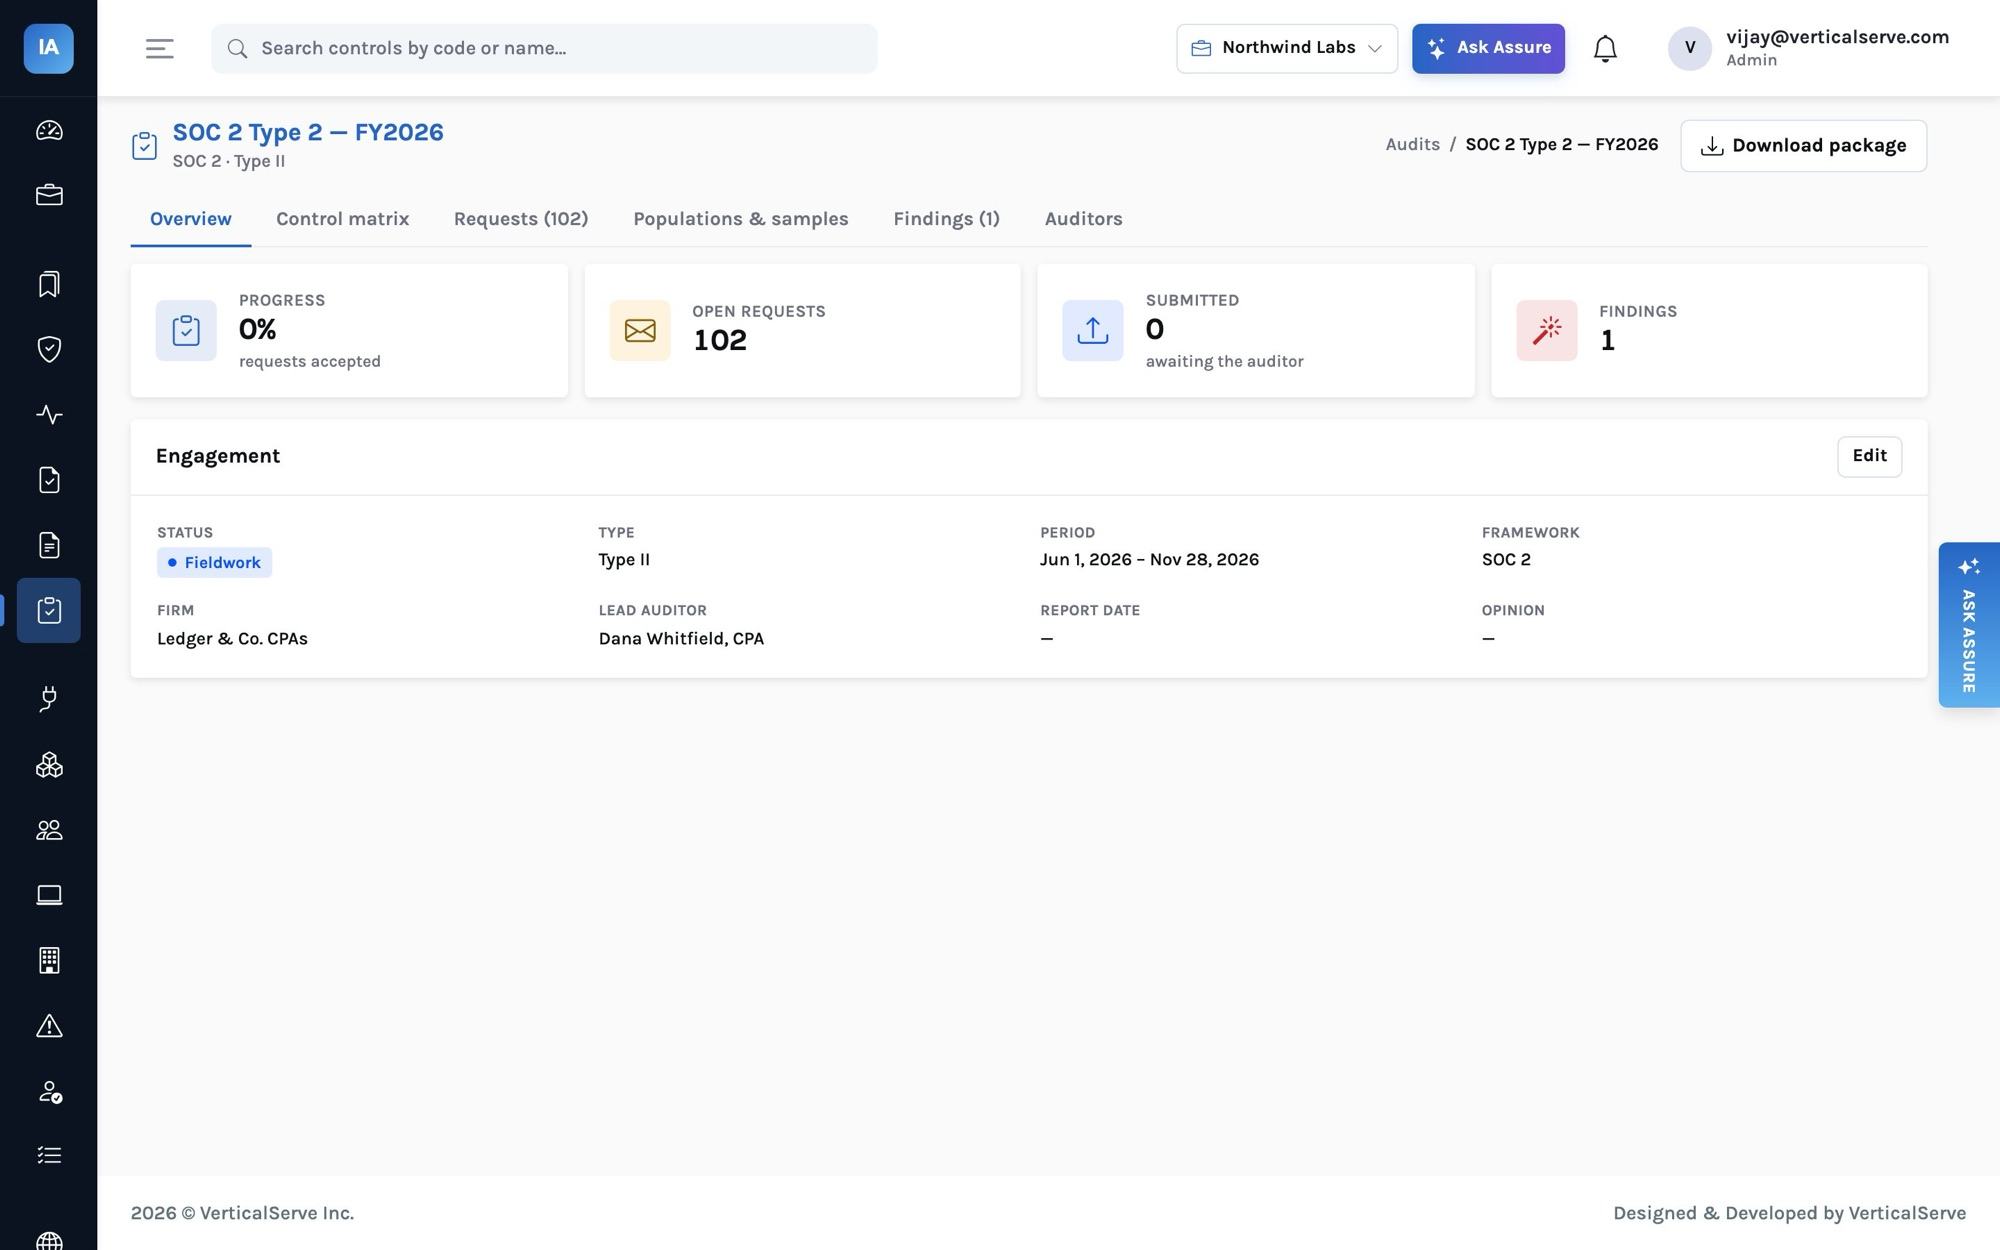Image resolution: width=2000 pixels, height=1250 pixels.
Task: Open the user verified sidebar icon
Action: [x=49, y=1091]
